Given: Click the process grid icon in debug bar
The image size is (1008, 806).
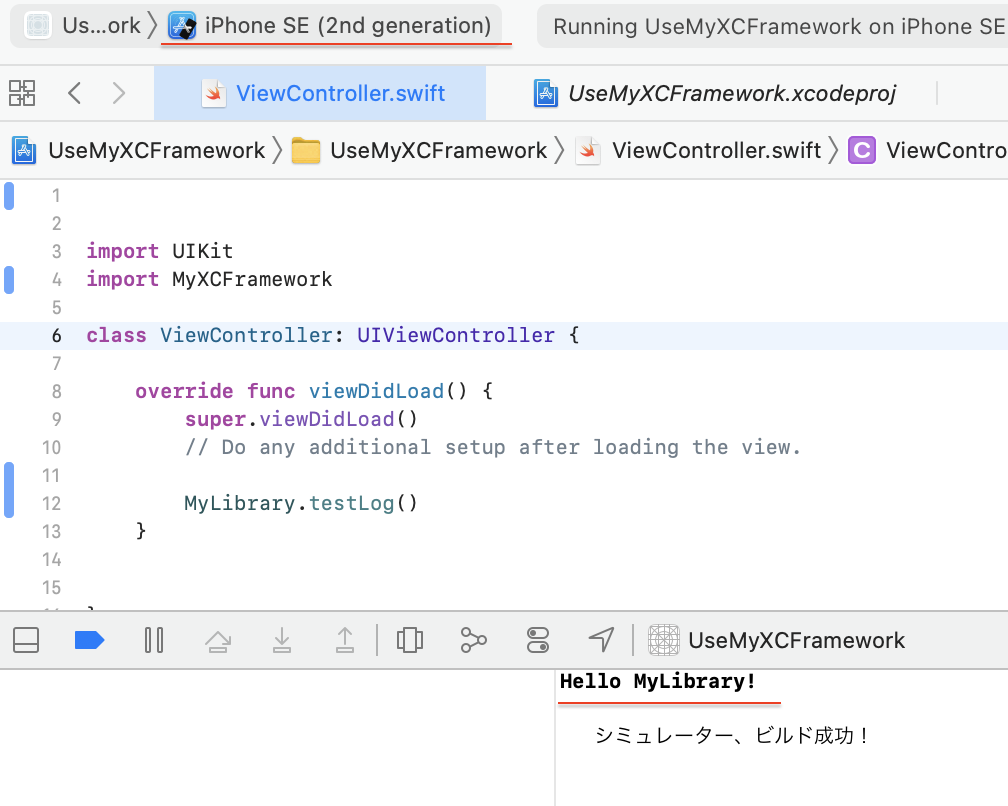Looking at the screenshot, I should click(663, 640).
